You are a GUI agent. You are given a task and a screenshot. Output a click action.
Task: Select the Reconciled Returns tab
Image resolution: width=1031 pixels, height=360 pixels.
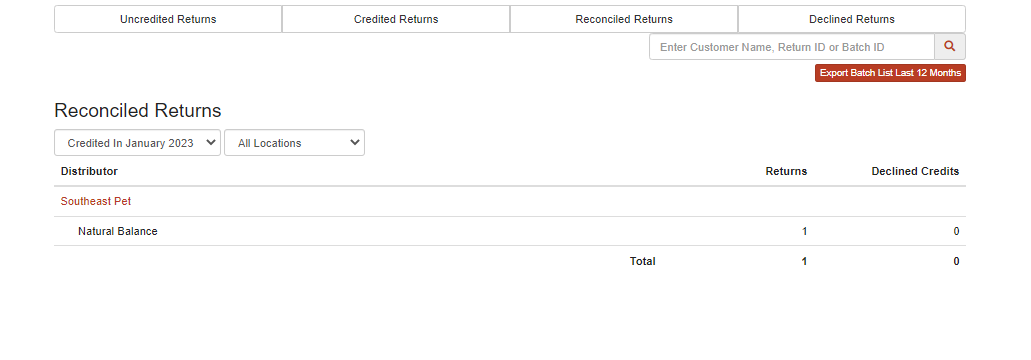click(x=624, y=19)
